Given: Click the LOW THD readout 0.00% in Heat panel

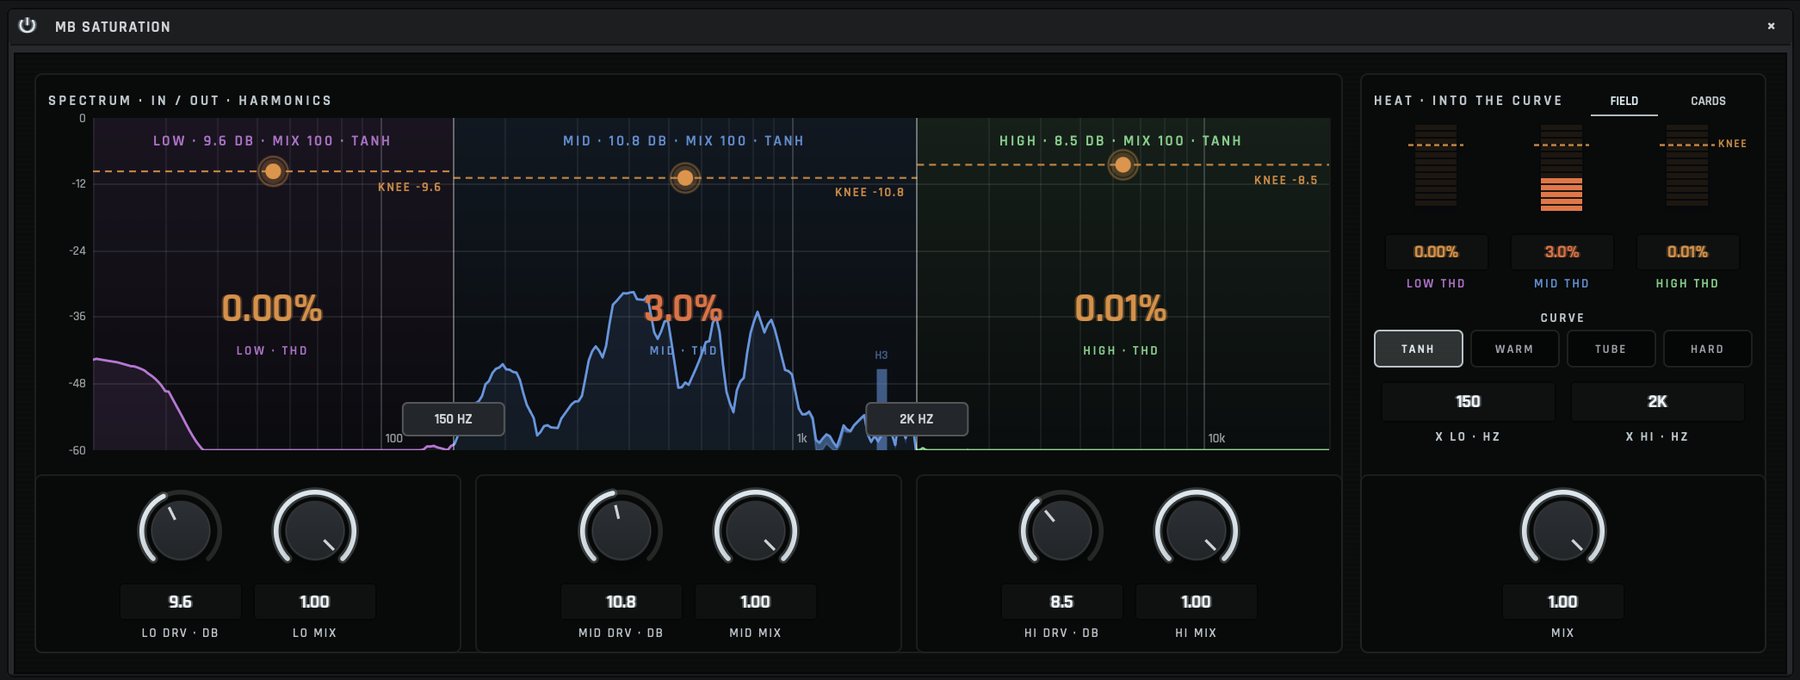Looking at the screenshot, I should [1436, 252].
